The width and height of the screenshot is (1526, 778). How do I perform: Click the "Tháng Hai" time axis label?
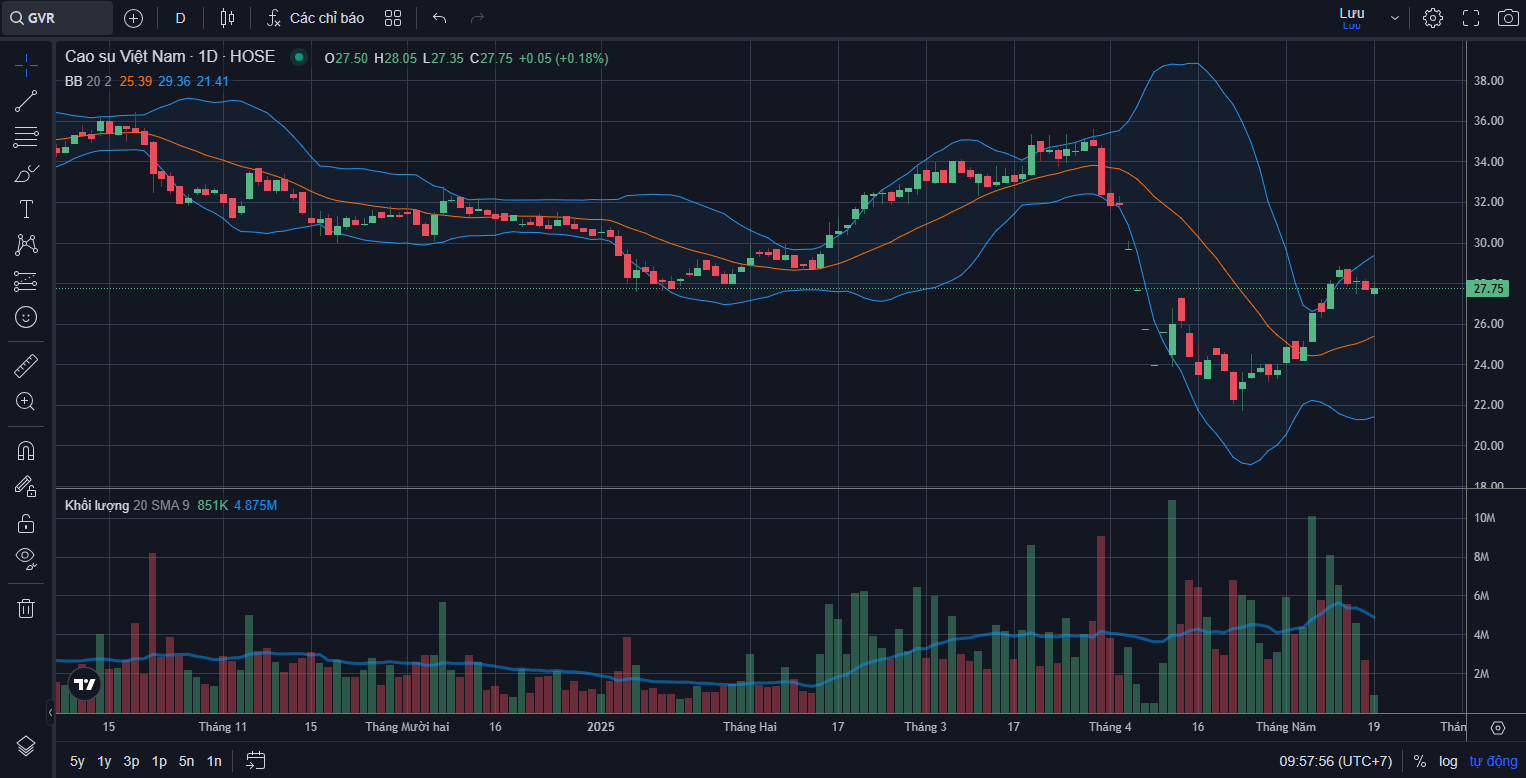coord(750,727)
